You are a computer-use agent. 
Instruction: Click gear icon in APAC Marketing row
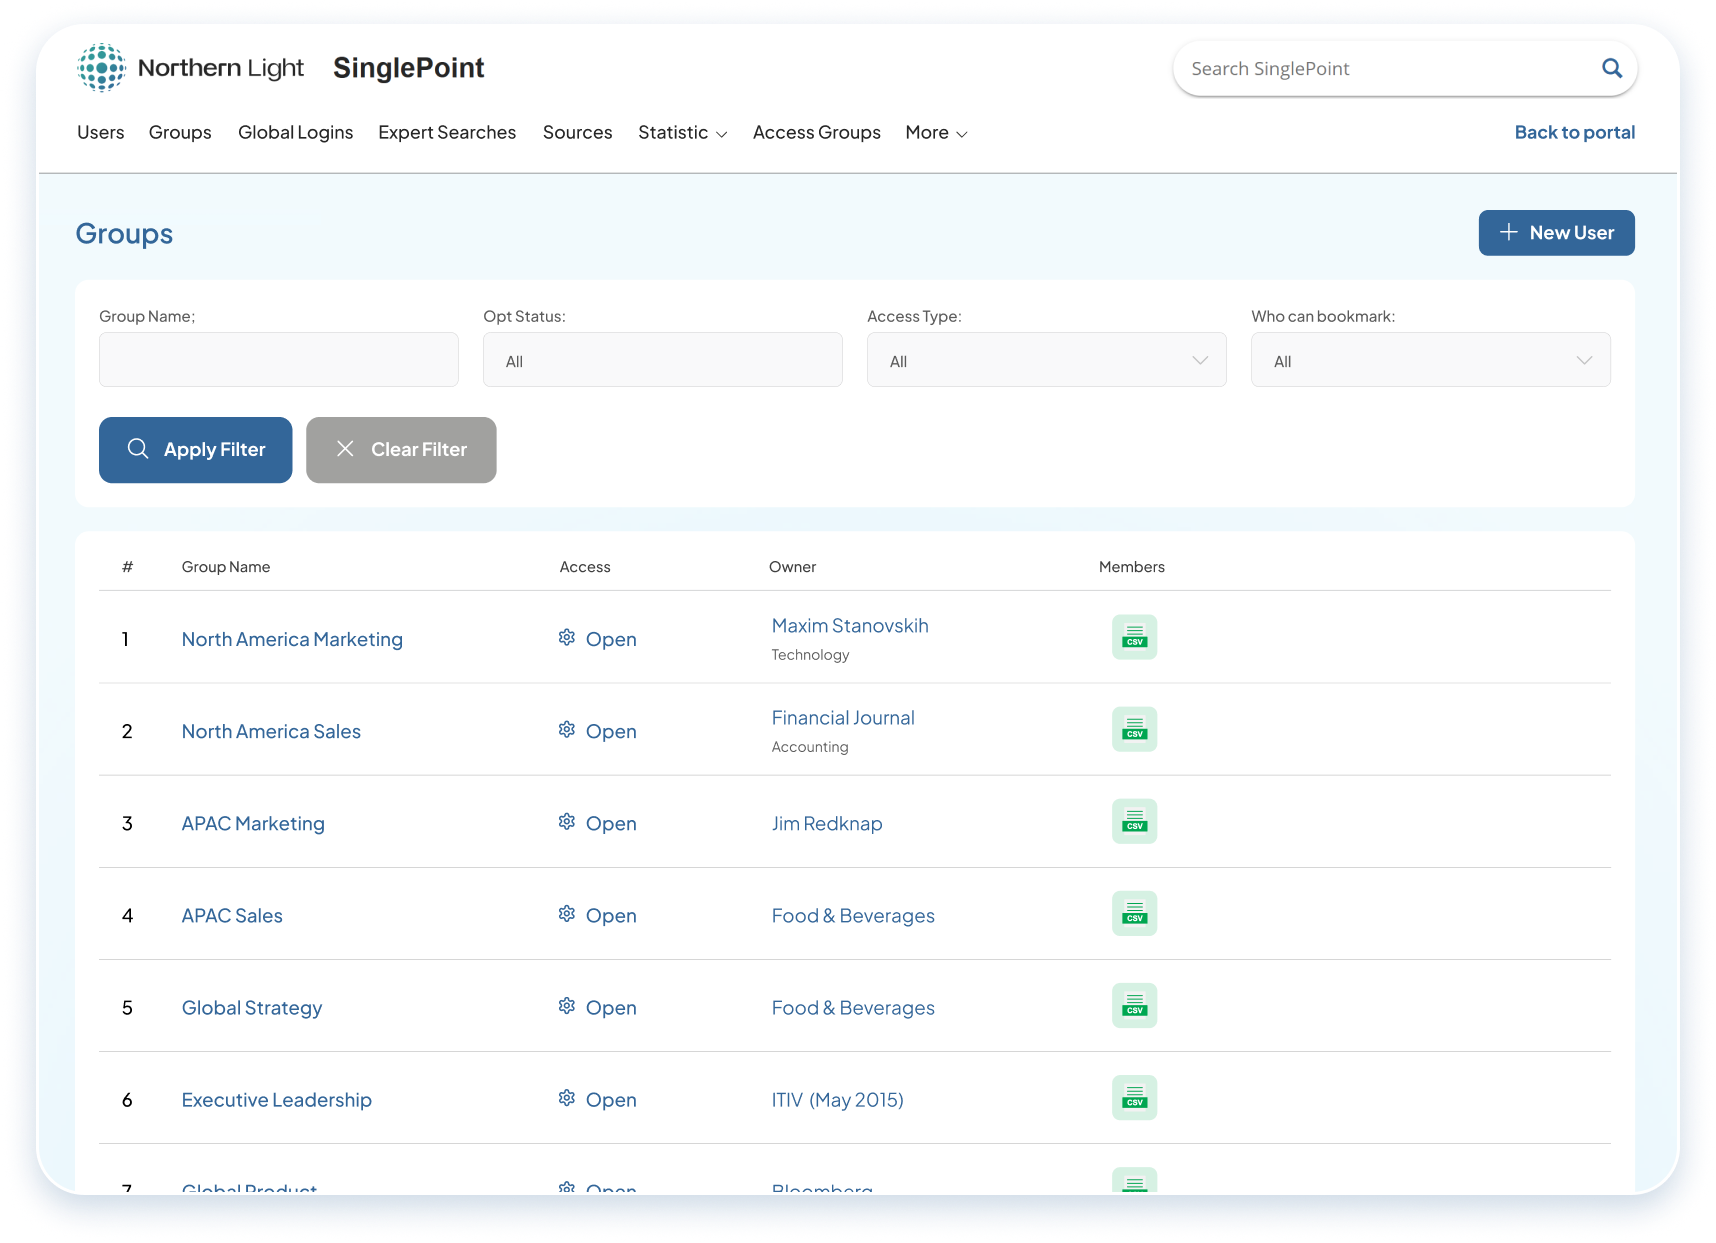coord(567,822)
